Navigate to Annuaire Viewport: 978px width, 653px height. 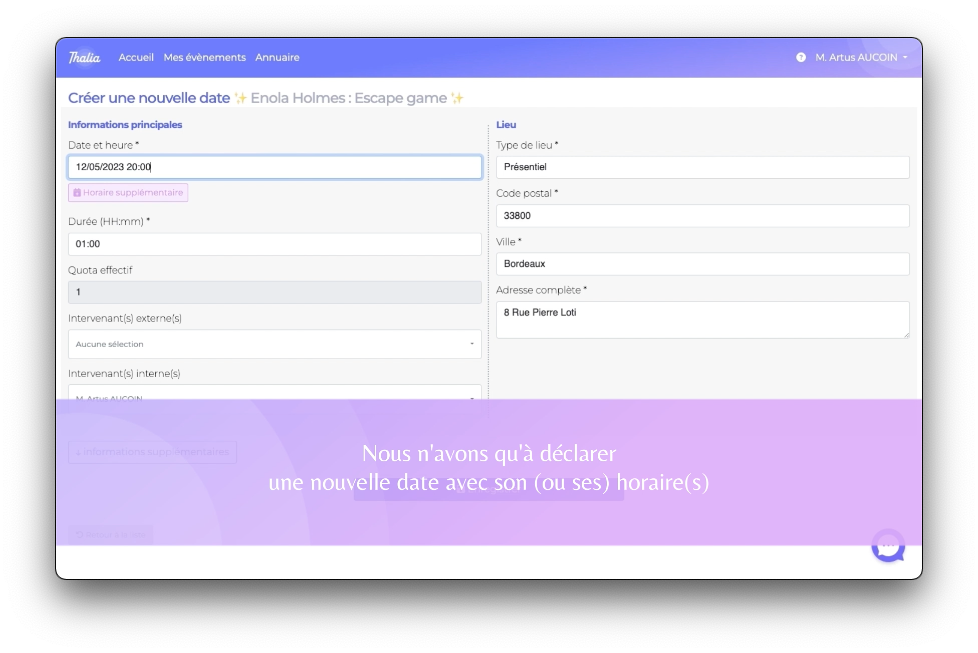pyautogui.click(x=277, y=58)
